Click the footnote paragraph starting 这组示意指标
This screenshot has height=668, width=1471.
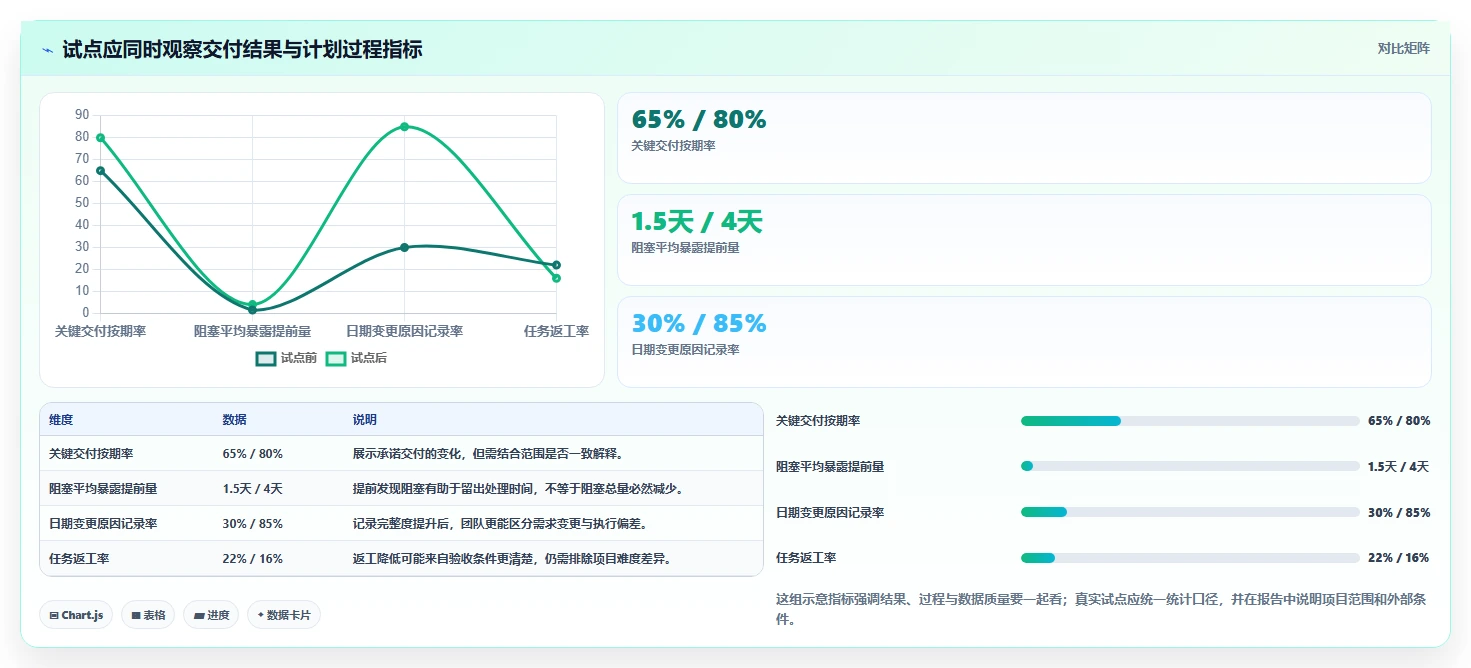point(1101,609)
